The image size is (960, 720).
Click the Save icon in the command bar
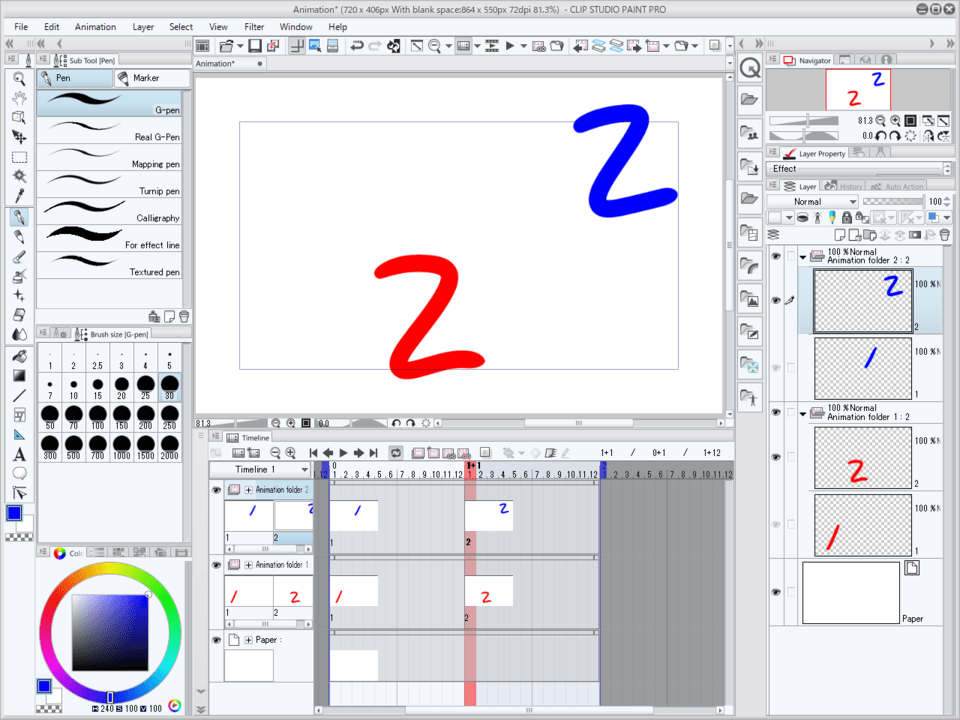(255, 46)
